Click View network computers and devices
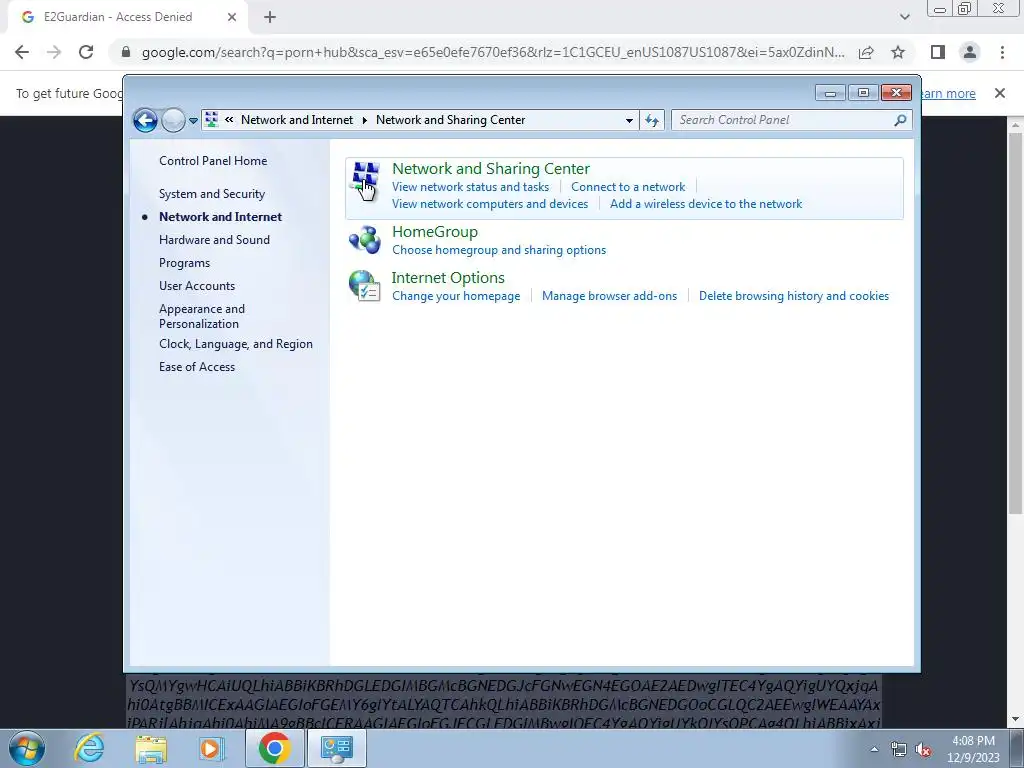 point(490,204)
